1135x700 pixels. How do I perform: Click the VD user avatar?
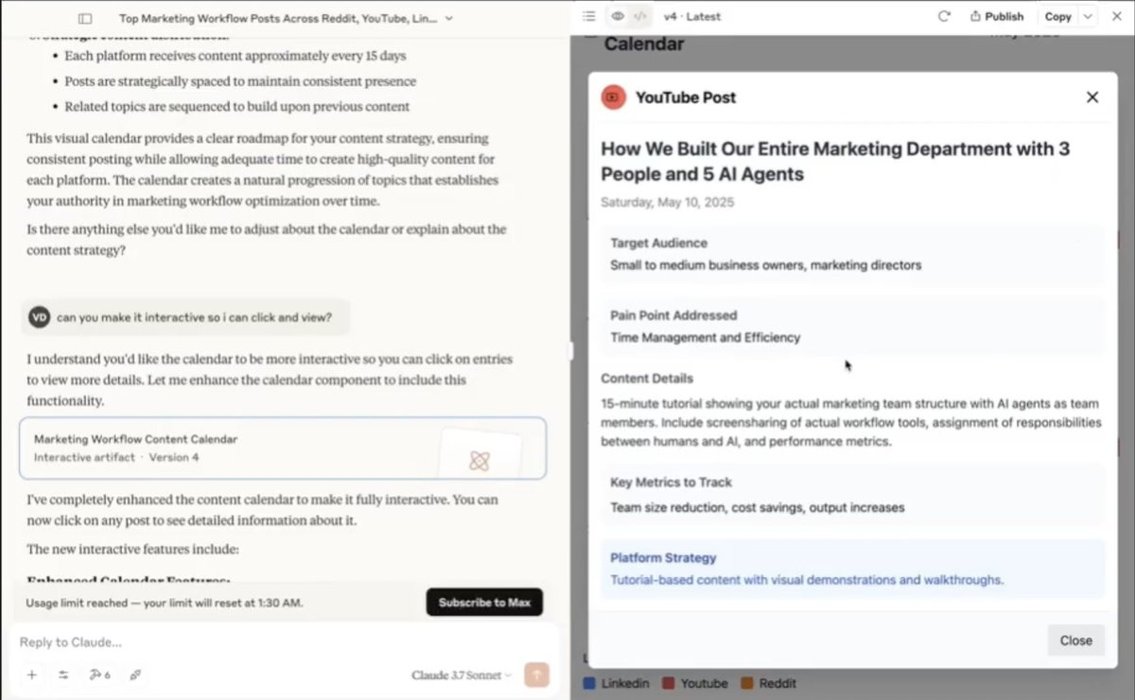39,317
